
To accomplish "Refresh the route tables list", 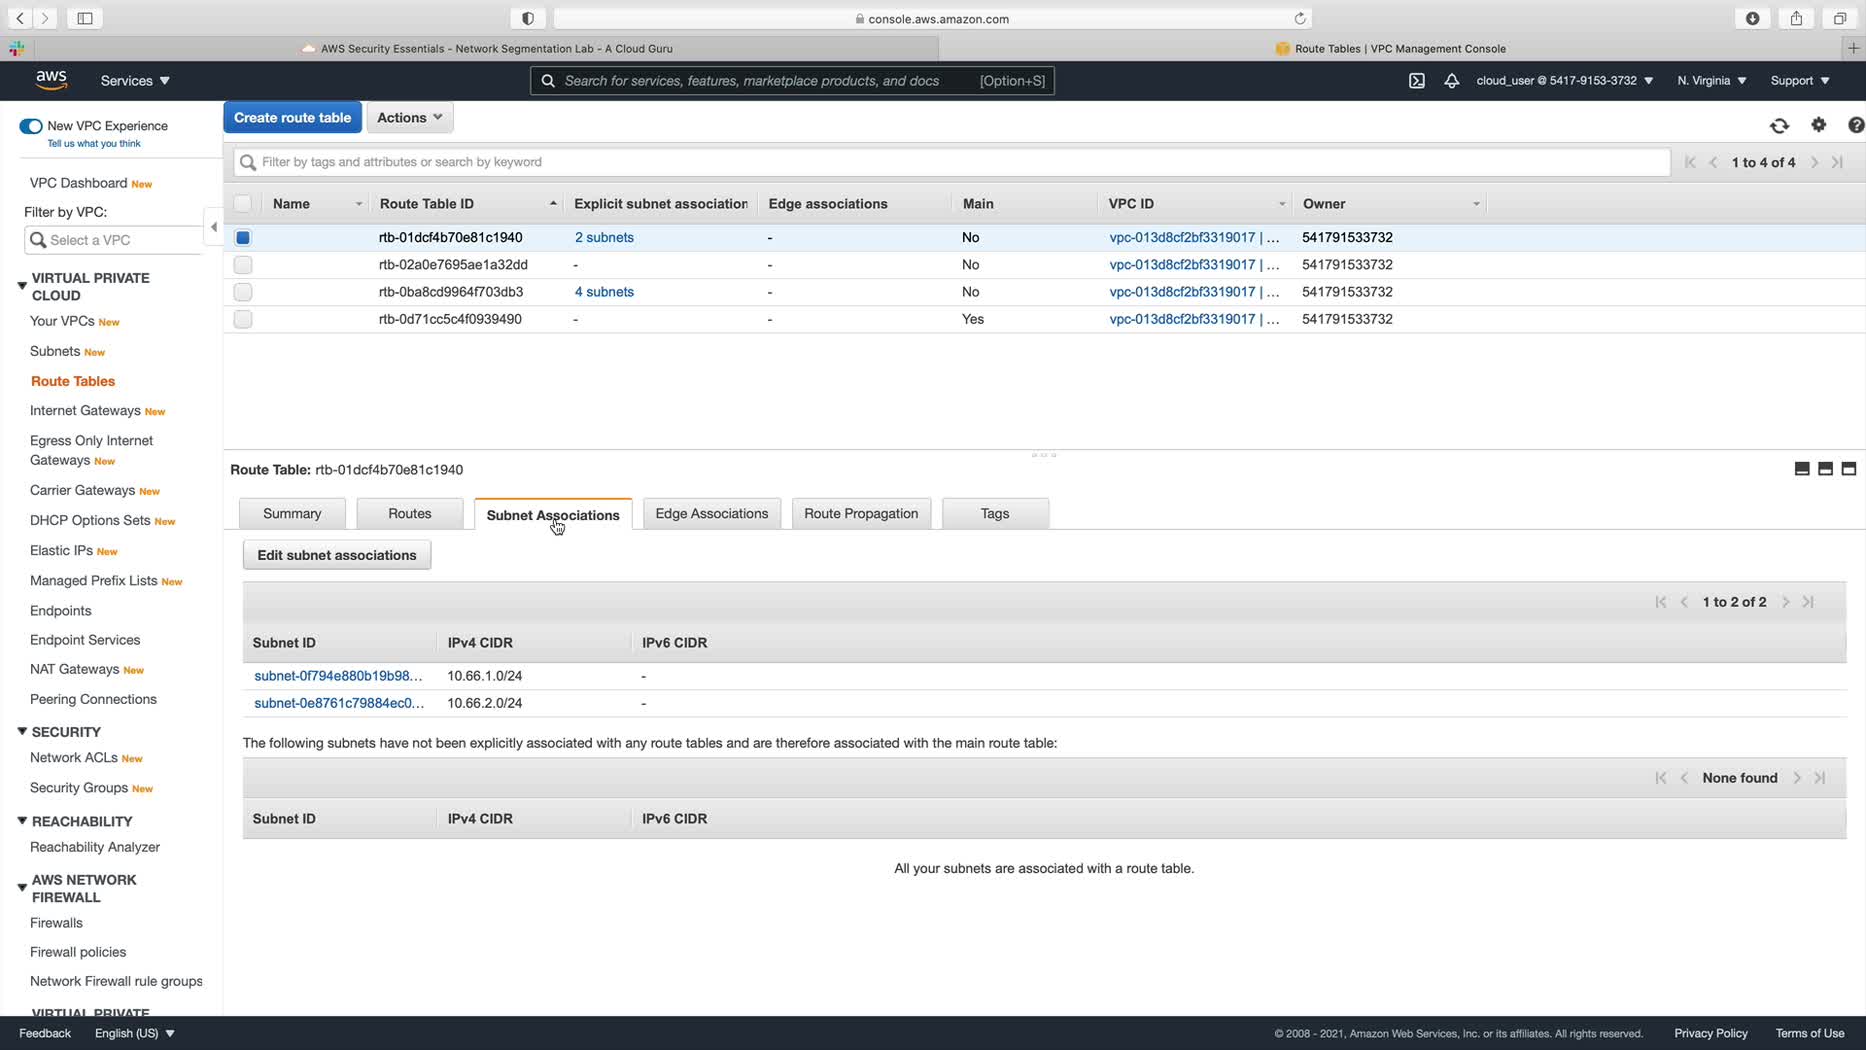I will pos(1779,125).
